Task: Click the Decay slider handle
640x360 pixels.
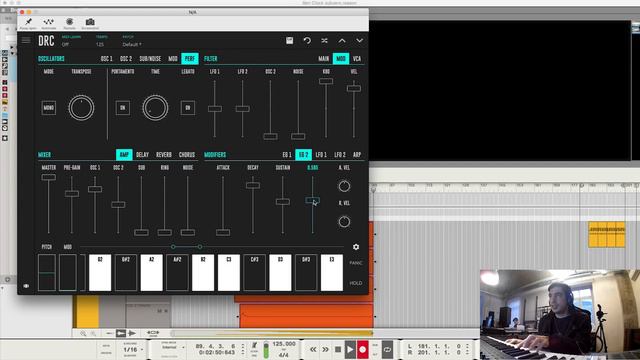Action: (x=253, y=185)
